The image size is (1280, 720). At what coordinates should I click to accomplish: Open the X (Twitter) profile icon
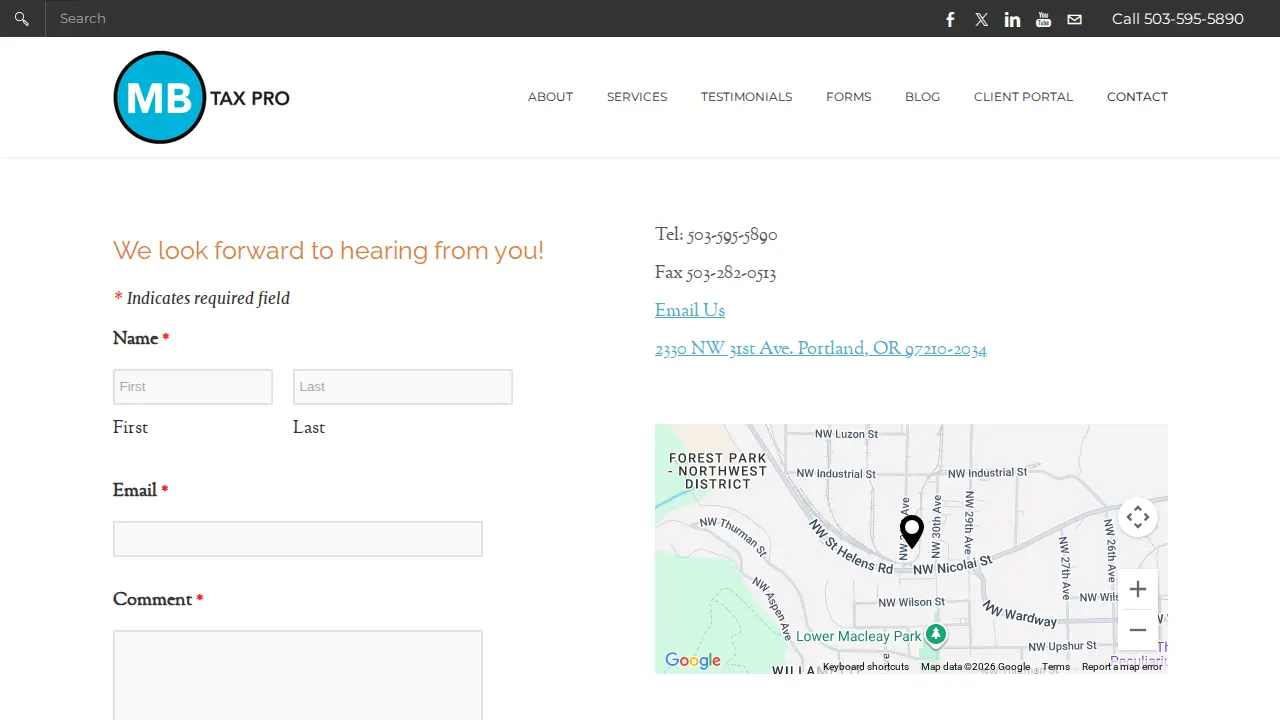coord(982,19)
